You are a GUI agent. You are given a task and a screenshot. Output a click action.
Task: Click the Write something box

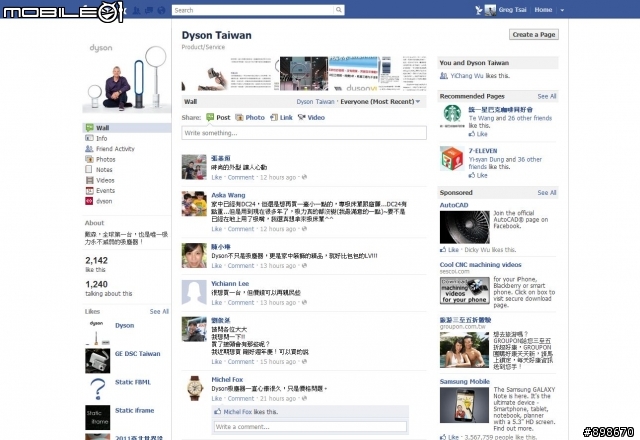pyautogui.click(x=304, y=133)
